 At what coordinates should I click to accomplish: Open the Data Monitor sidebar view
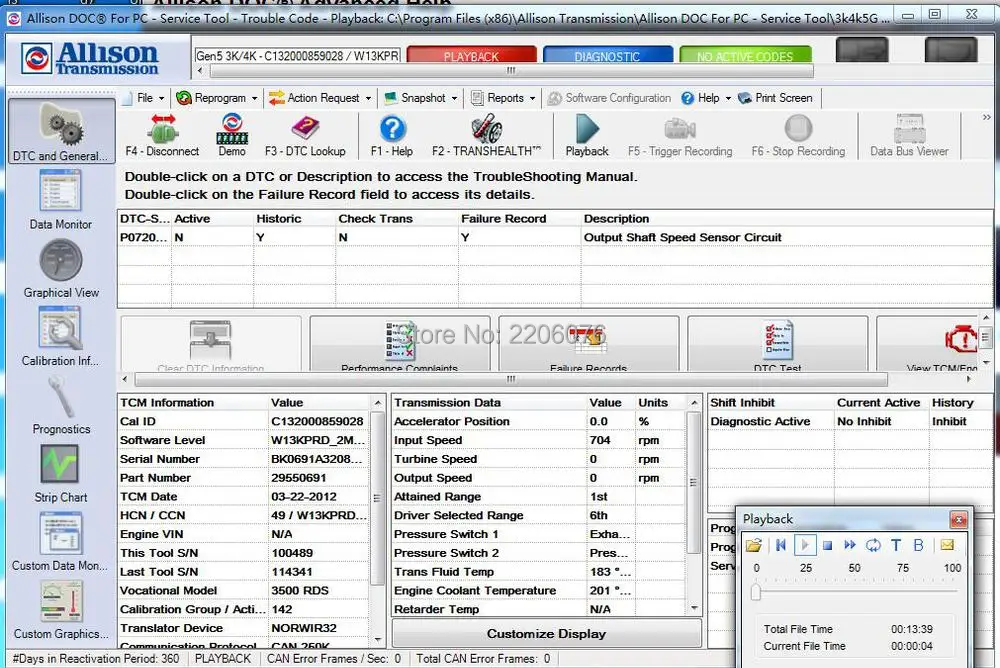click(61, 199)
